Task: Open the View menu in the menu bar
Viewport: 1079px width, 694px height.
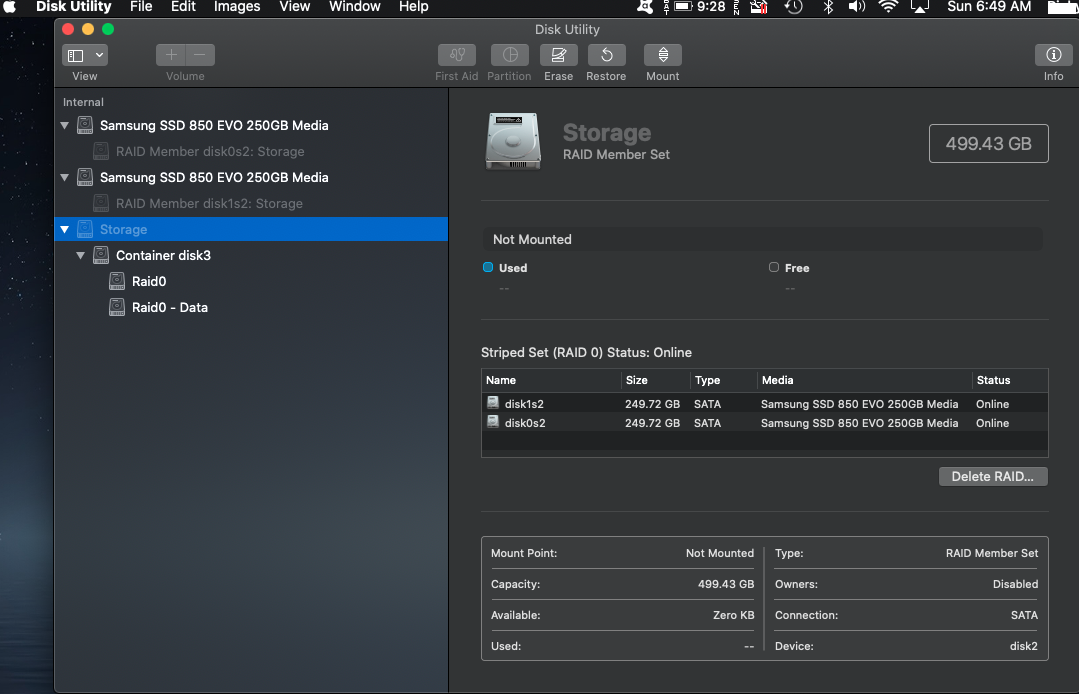Action: tap(295, 7)
